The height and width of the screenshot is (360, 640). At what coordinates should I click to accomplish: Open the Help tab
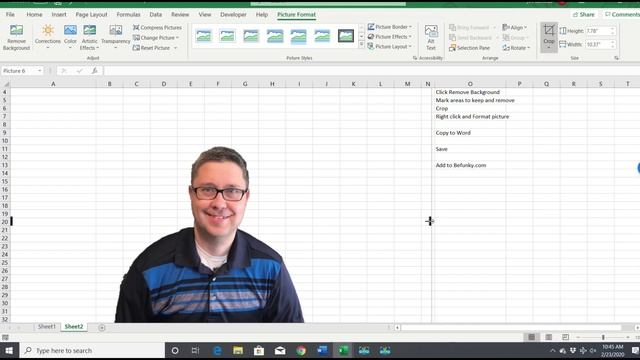click(x=262, y=14)
